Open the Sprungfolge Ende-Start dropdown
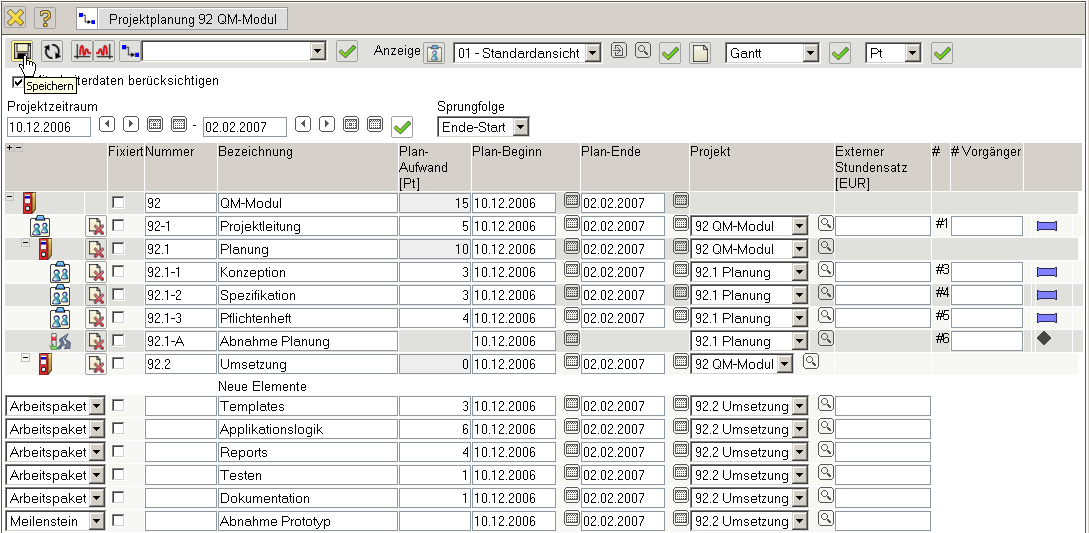 pos(521,127)
